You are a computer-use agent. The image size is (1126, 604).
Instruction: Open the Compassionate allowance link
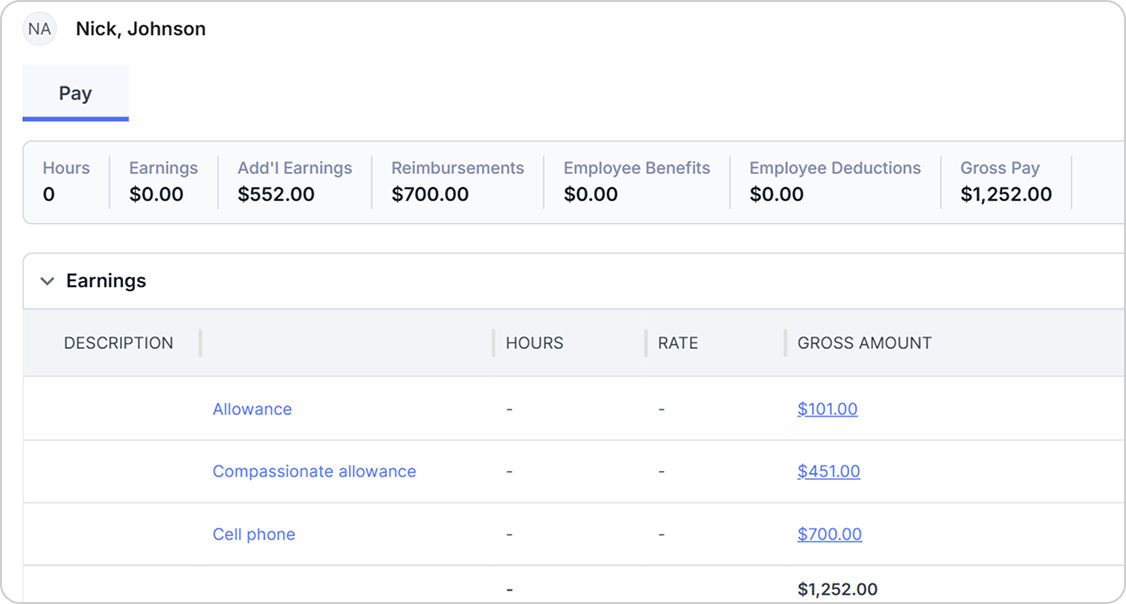[x=314, y=471]
